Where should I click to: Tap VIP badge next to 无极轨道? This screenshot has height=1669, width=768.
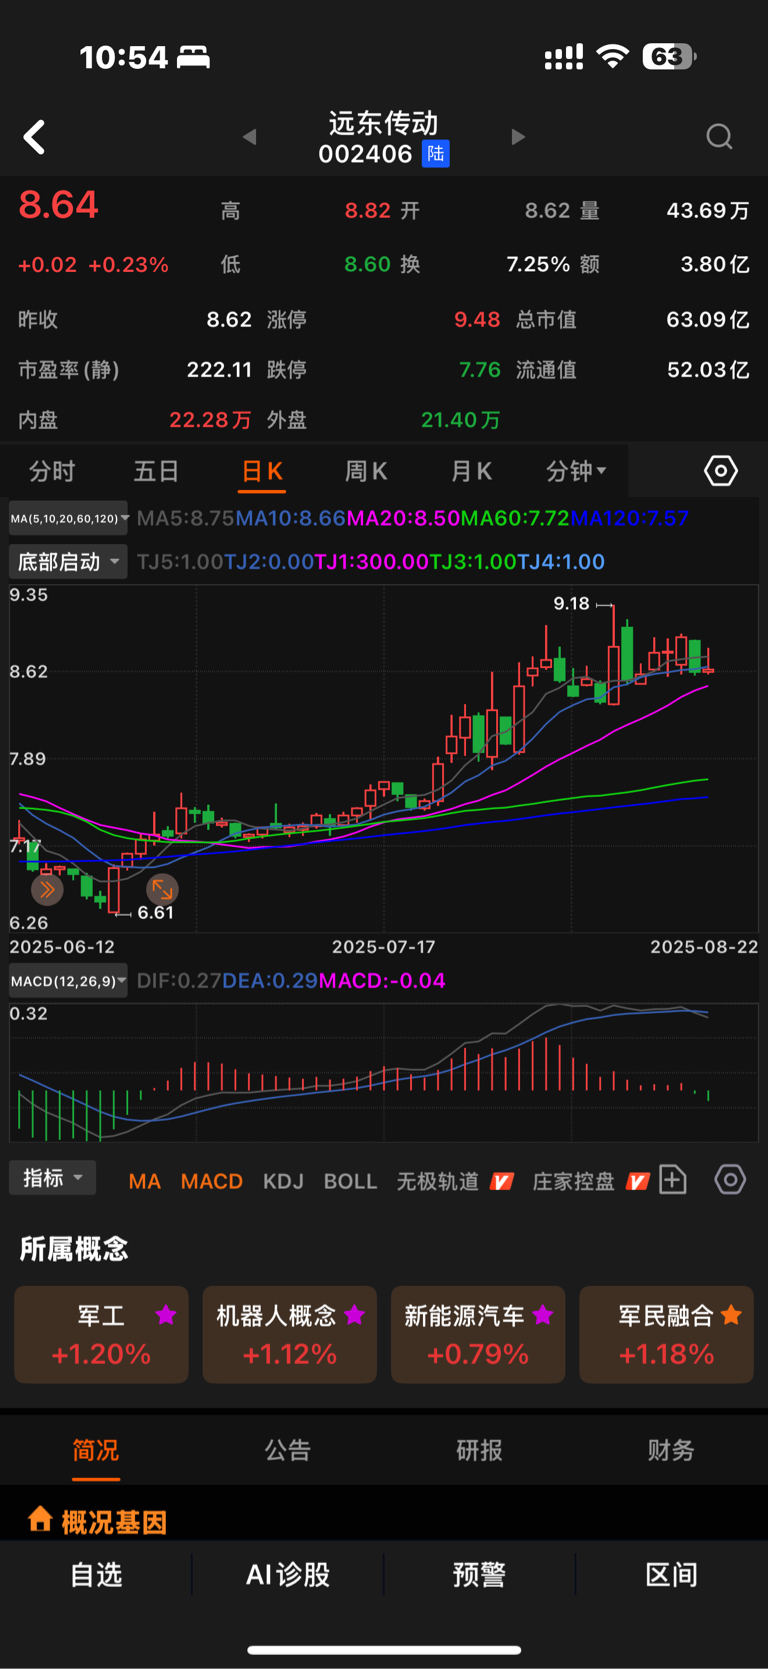[502, 1182]
